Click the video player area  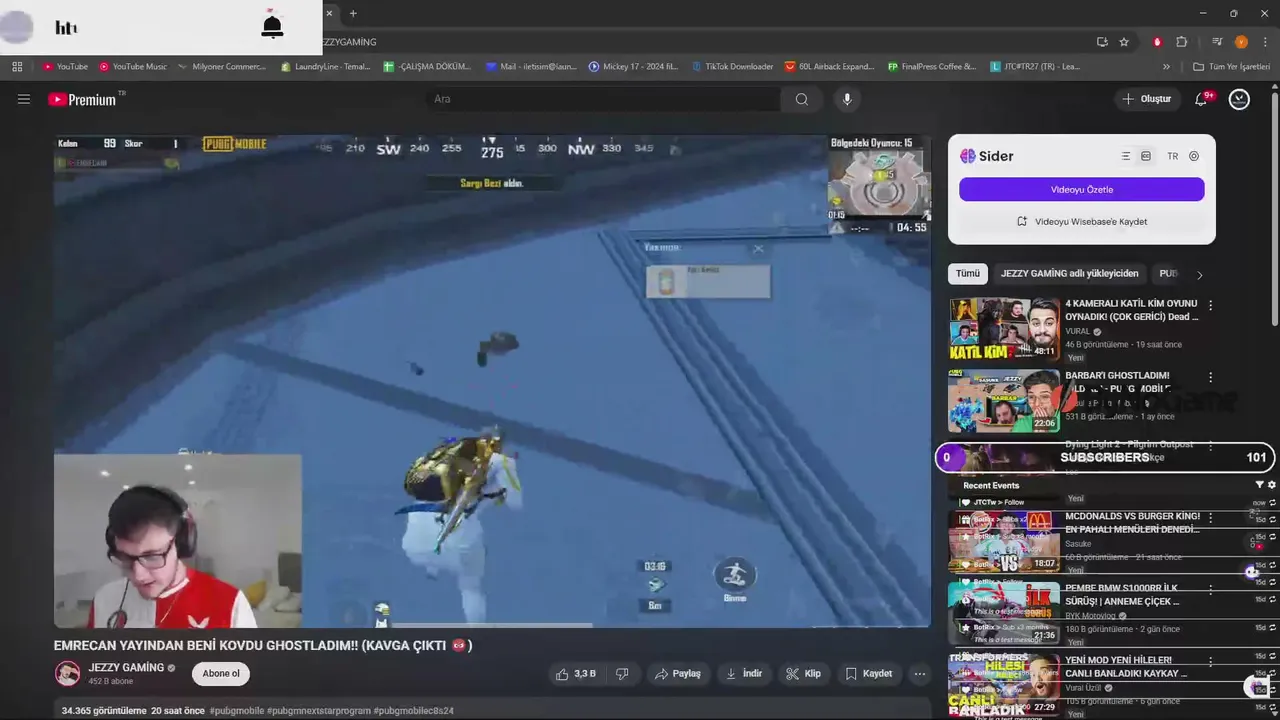(492, 380)
